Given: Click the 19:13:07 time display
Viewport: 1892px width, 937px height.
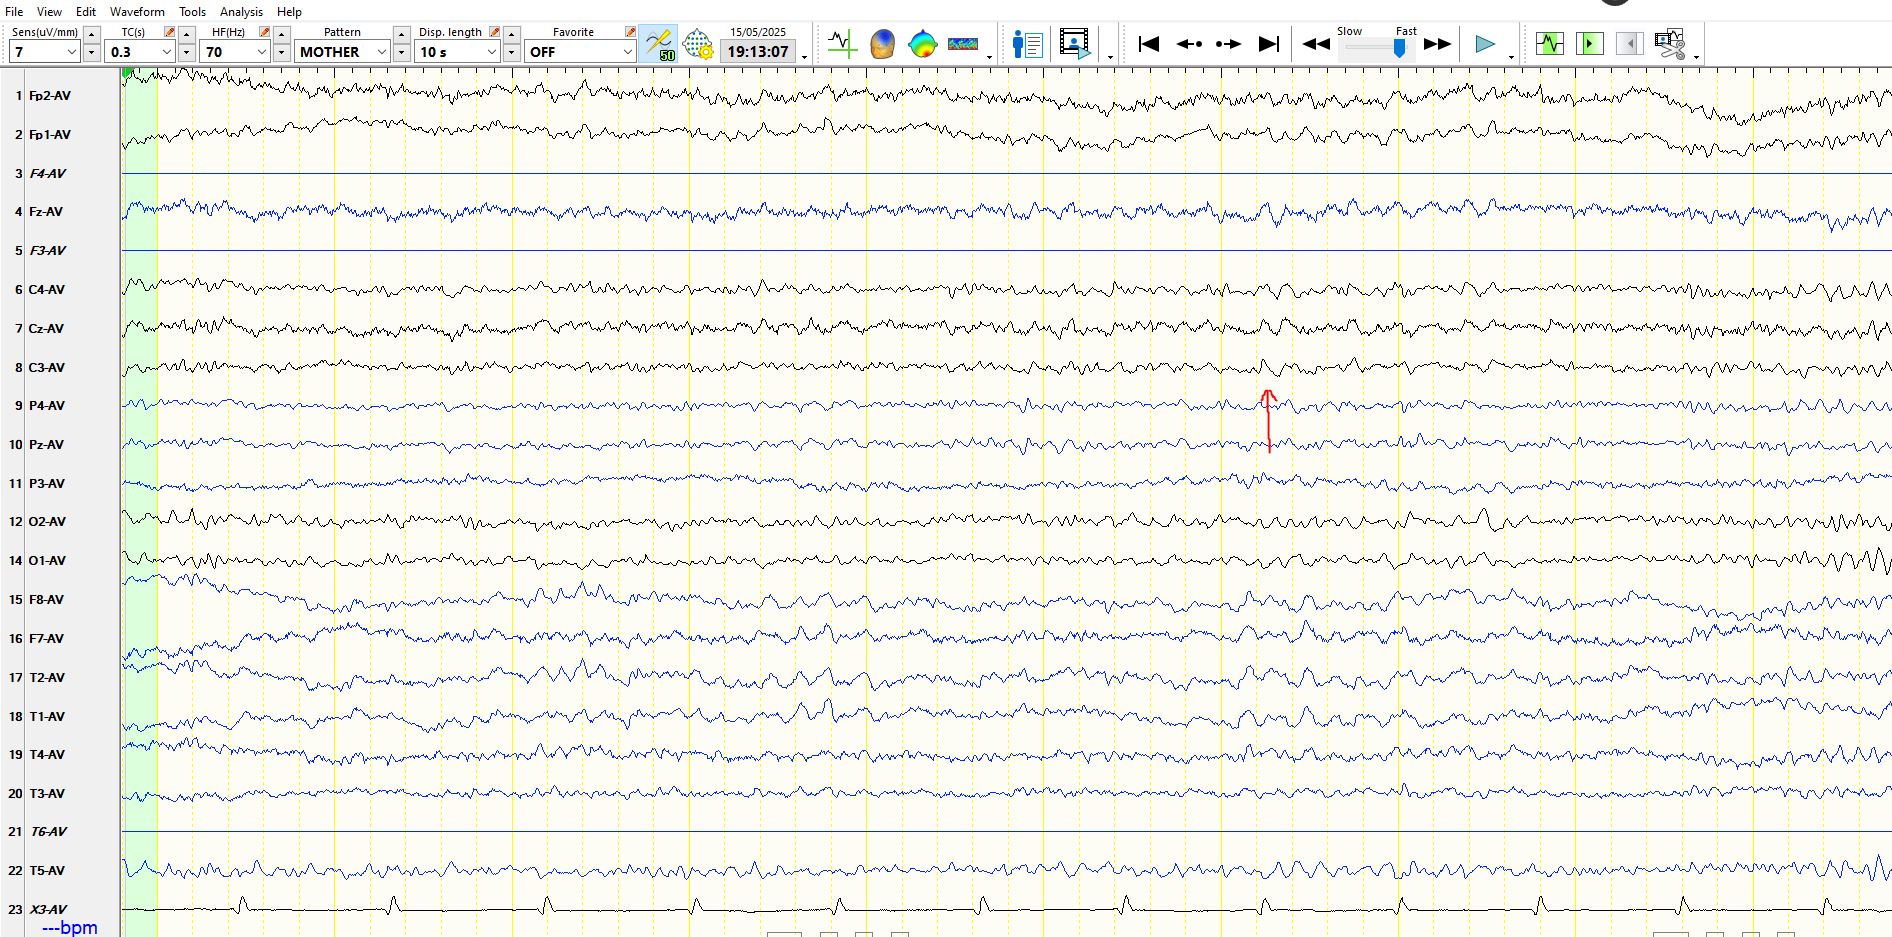Looking at the screenshot, I should [x=758, y=52].
